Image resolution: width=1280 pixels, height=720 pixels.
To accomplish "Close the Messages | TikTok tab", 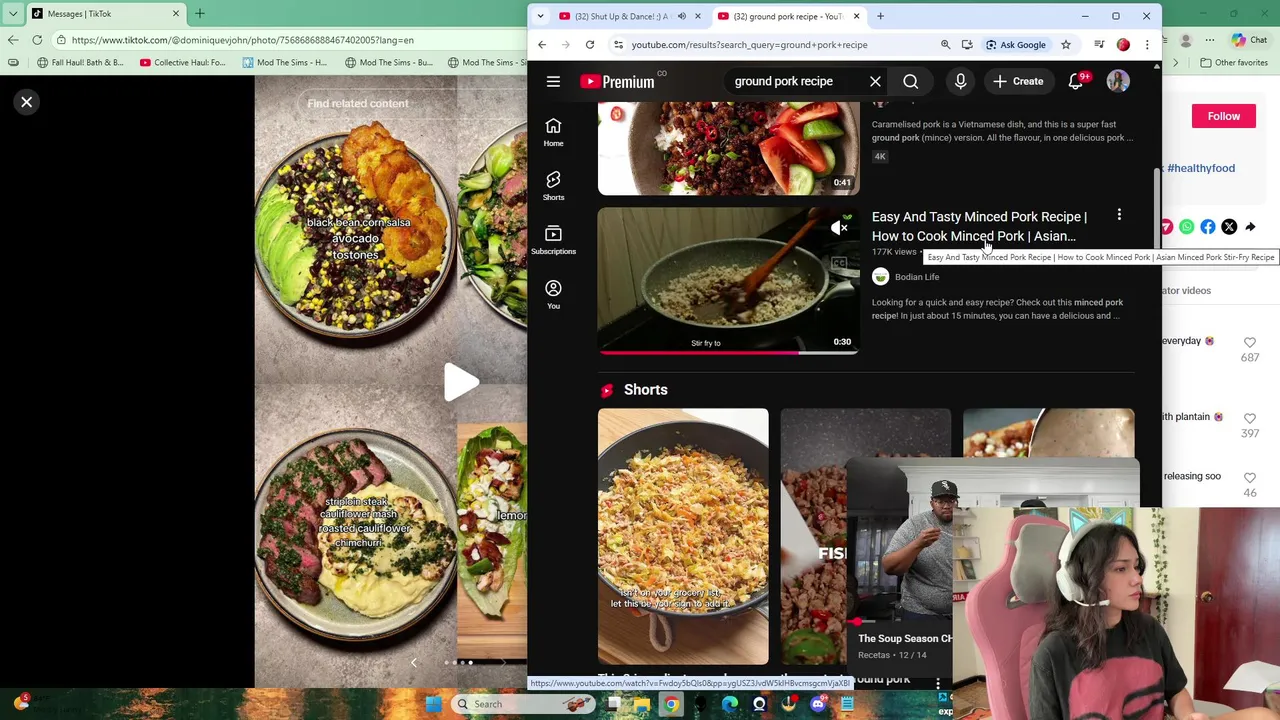I will (x=176, y=14).
